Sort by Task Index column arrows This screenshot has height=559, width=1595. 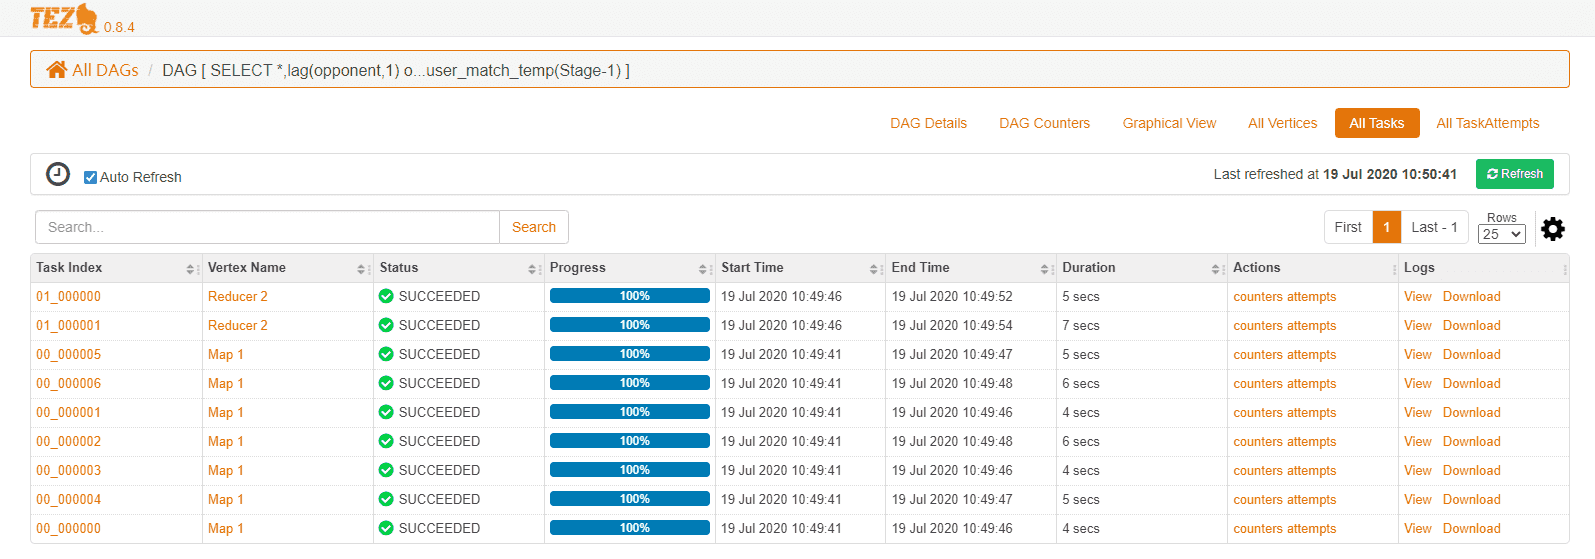tap(190, 269)
